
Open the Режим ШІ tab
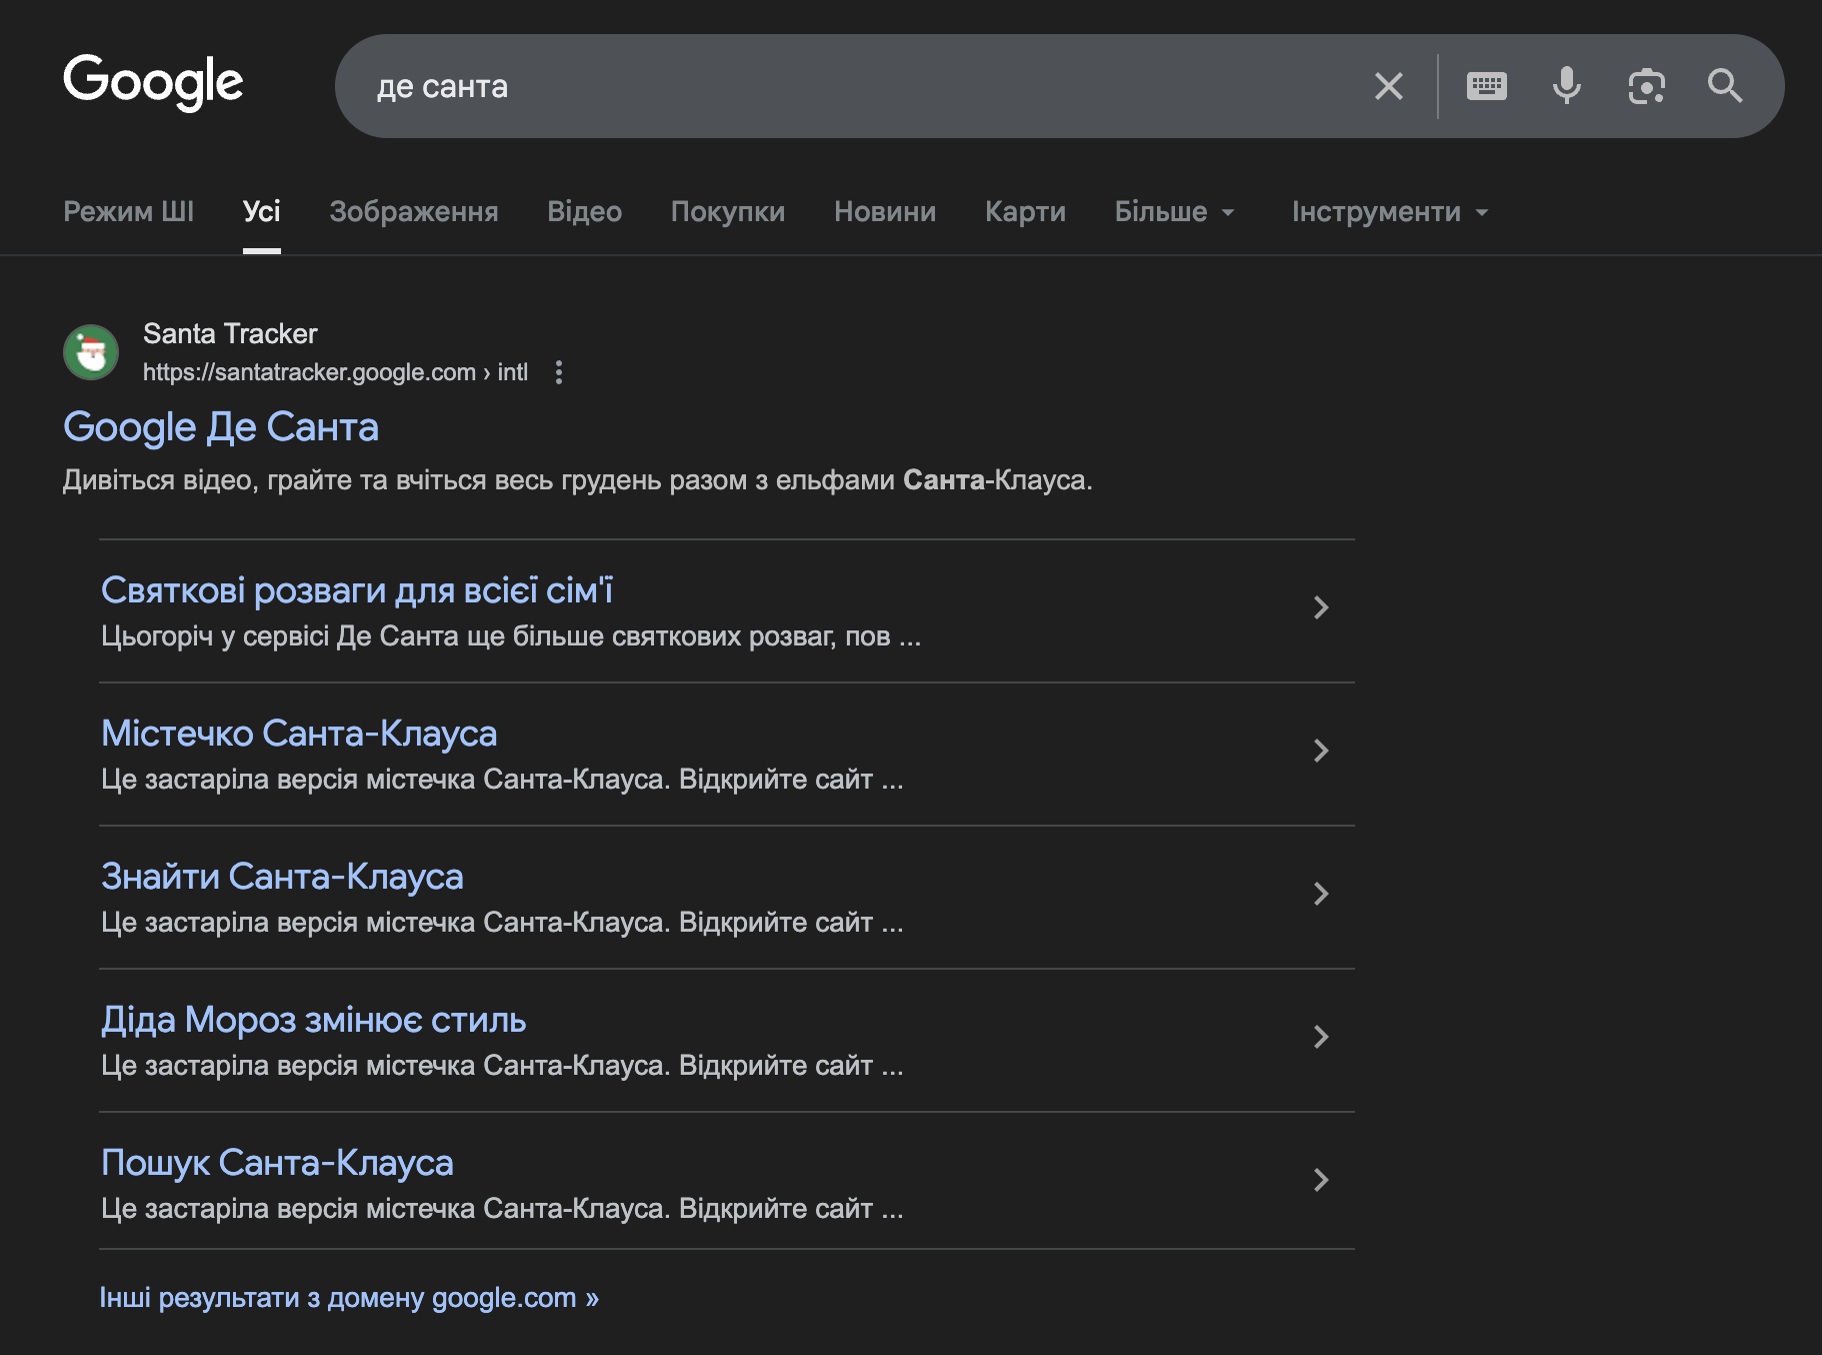[128, 212]
